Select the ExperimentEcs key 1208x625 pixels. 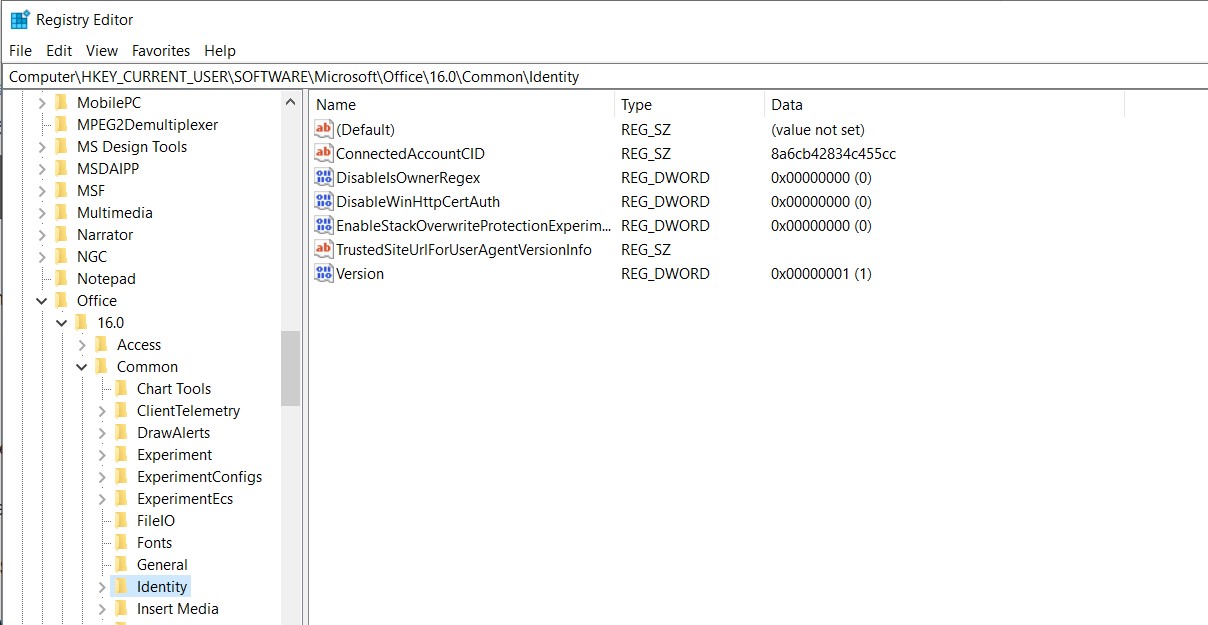point(185,498)
